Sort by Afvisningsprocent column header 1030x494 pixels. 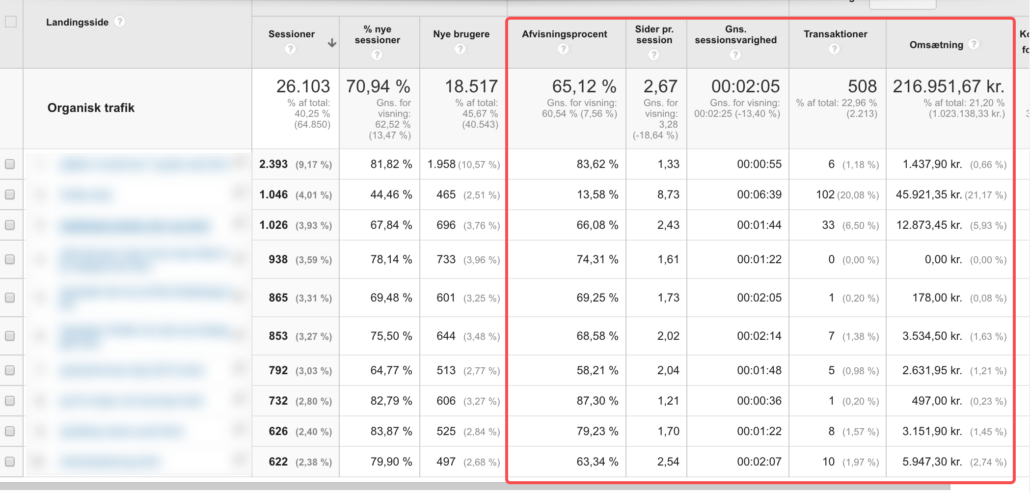coord(566,34)
